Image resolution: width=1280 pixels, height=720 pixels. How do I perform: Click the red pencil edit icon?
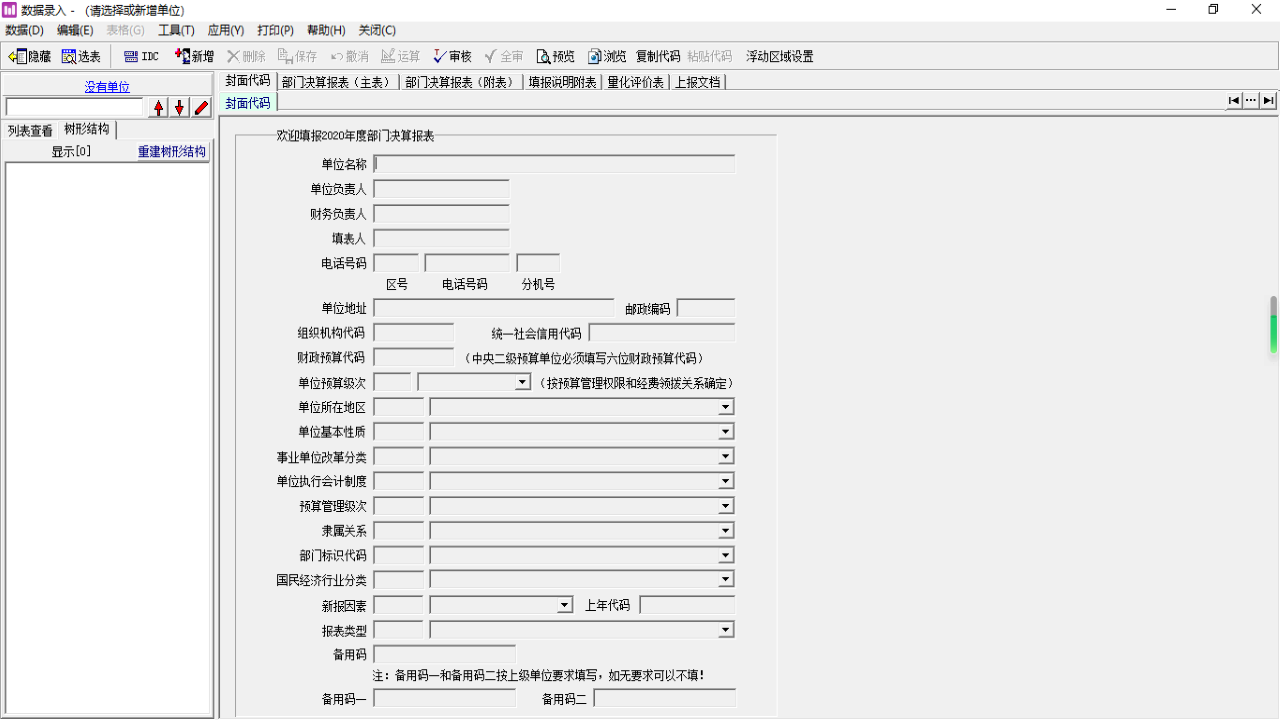point(200,107)
